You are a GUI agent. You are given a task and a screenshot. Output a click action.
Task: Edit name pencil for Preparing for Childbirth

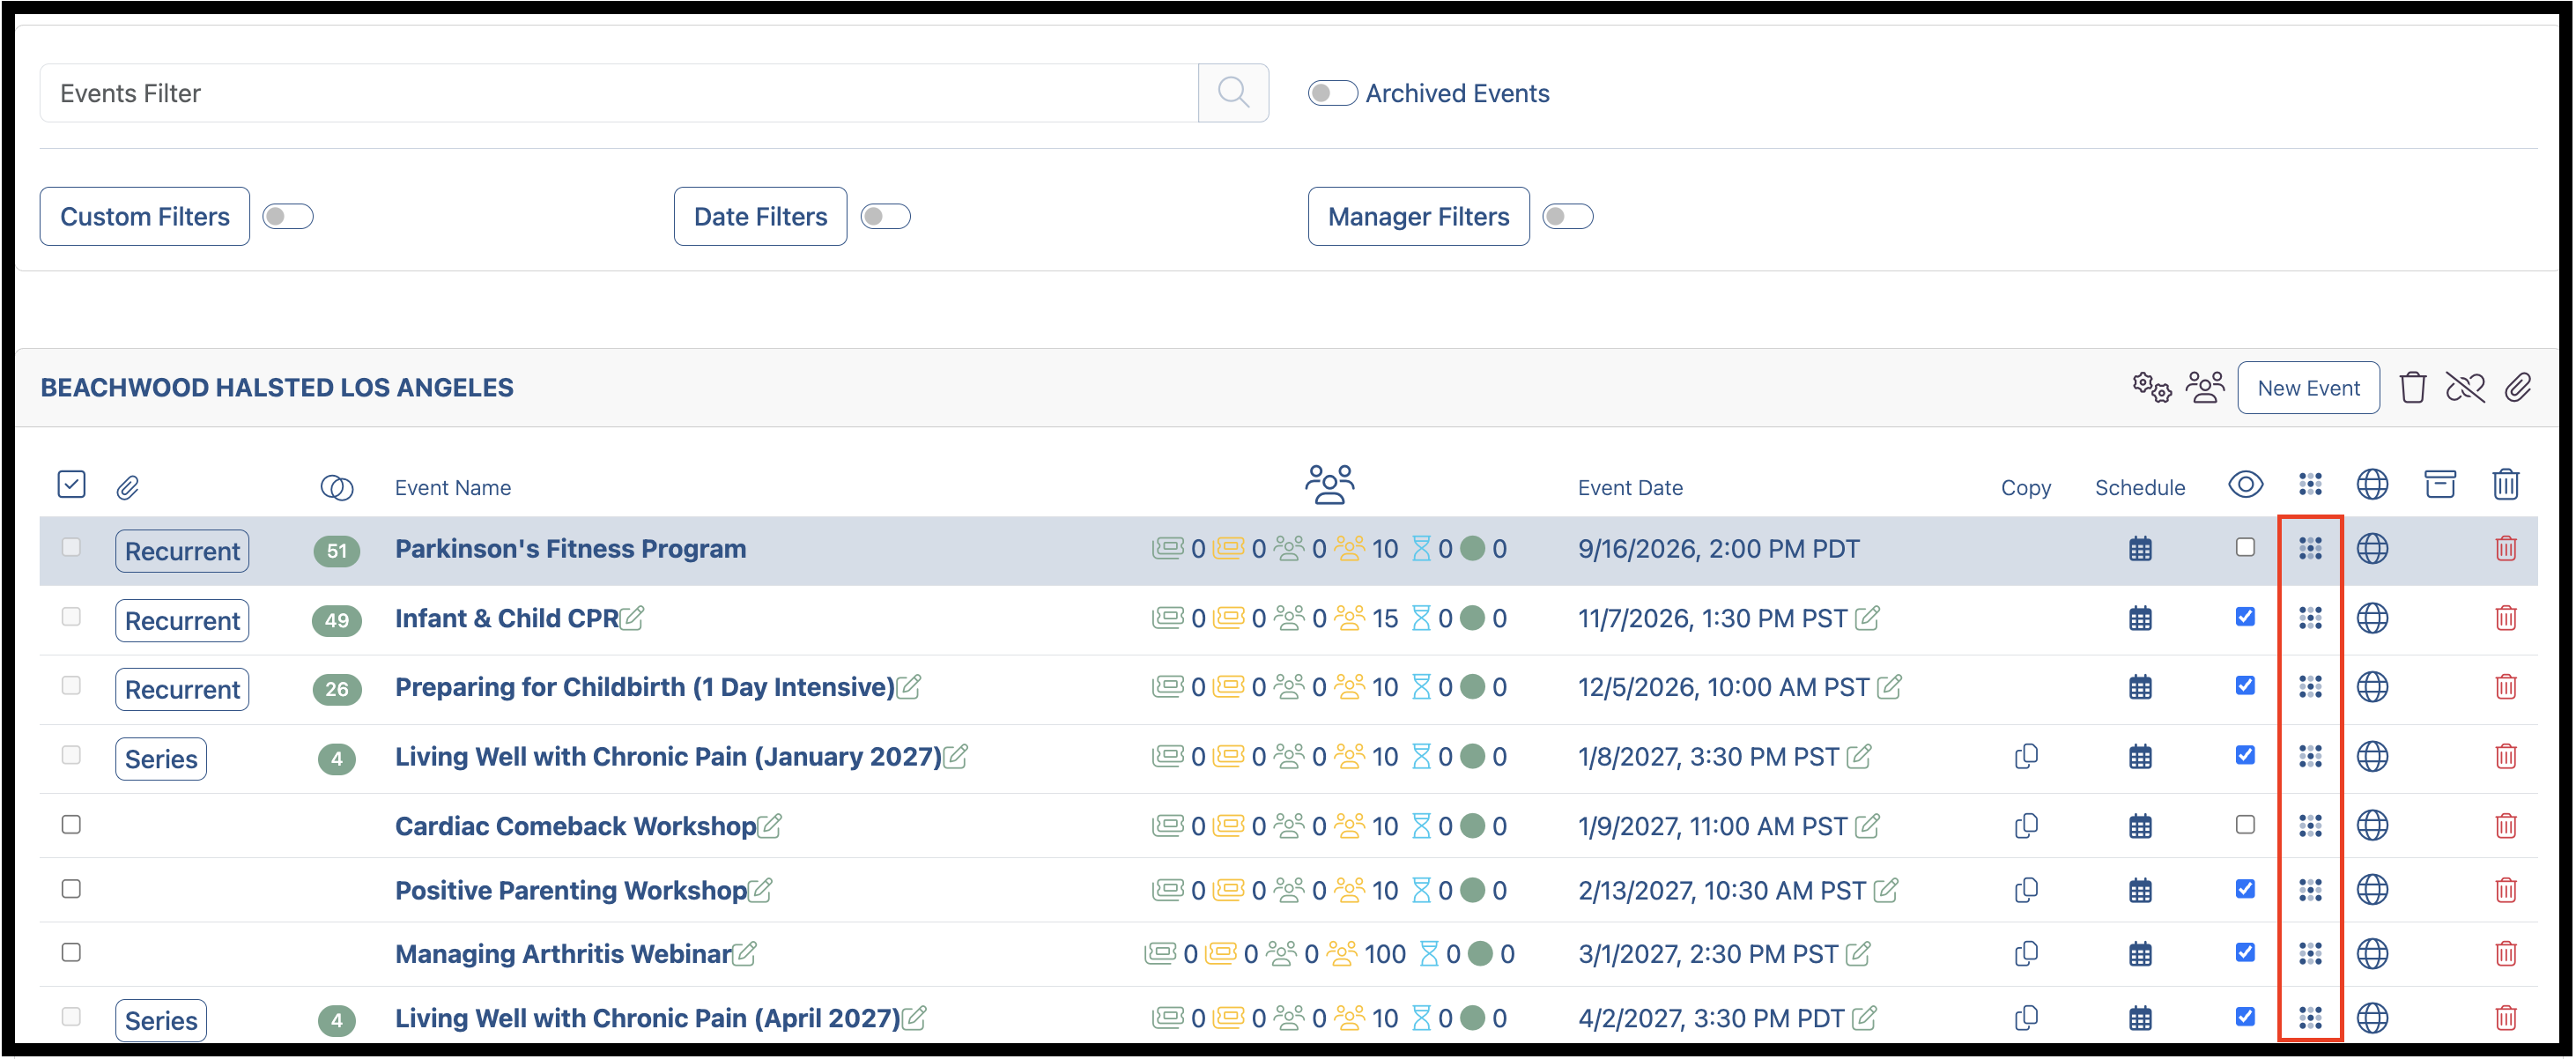click(x=908, y=687)
